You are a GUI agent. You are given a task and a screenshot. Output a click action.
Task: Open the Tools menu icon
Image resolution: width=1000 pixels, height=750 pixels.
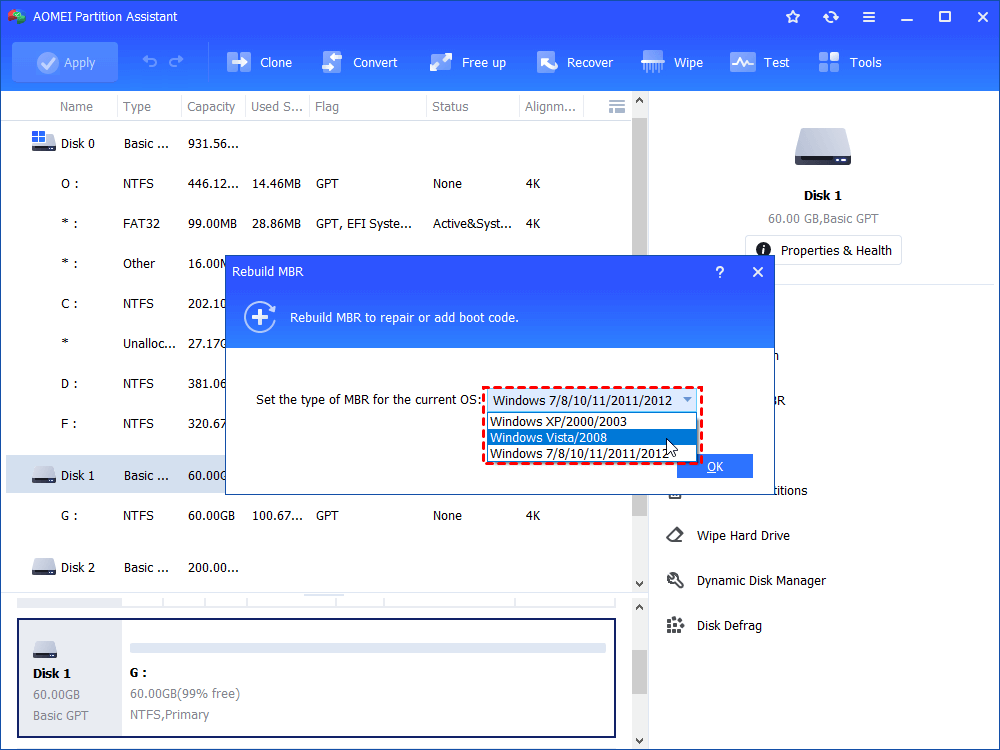[830, 62]
